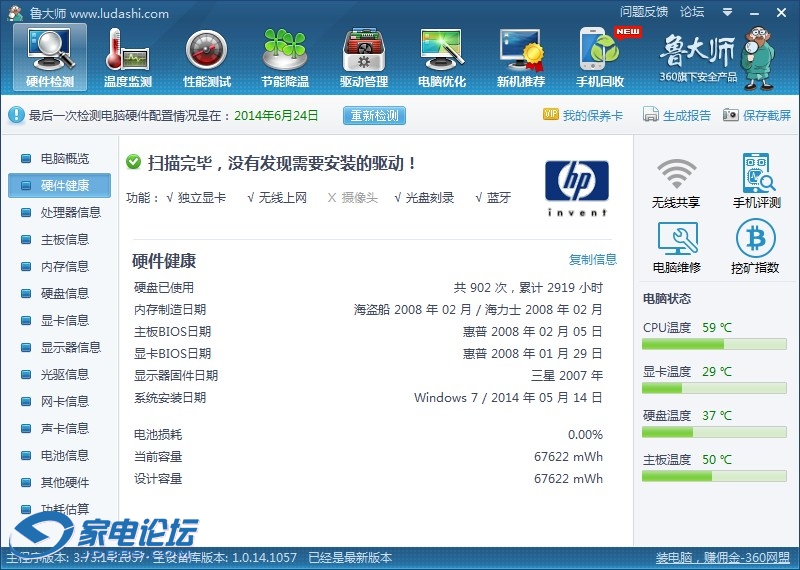Open the 驱动管理 driver manager
The image size is (800, 570).
point(364,58)
